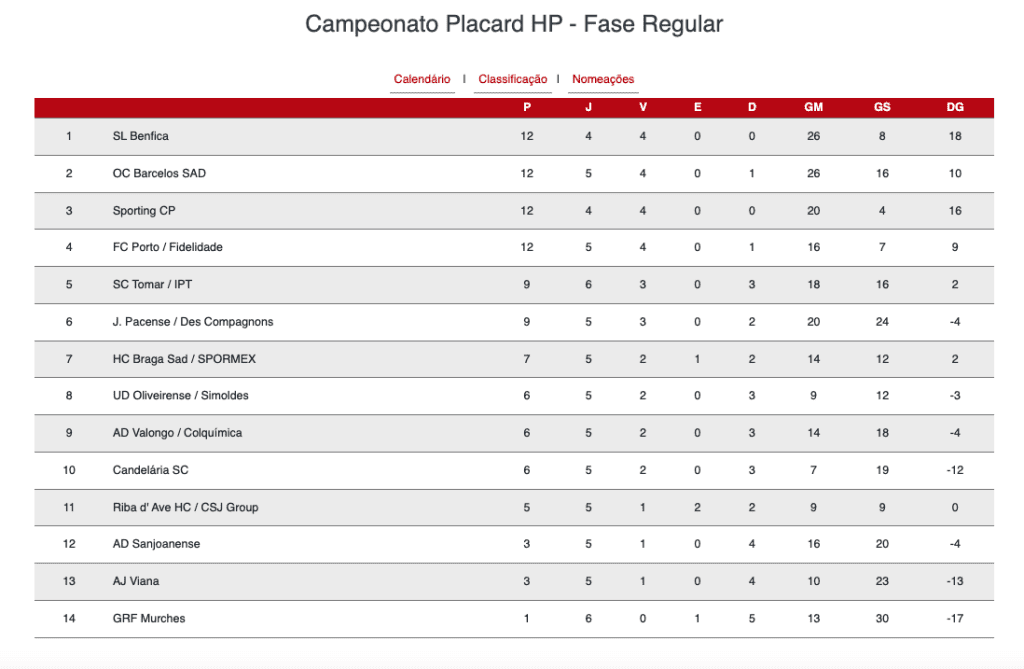Open J. Pacense / Des Compagnons entry

tap(193, 321)
